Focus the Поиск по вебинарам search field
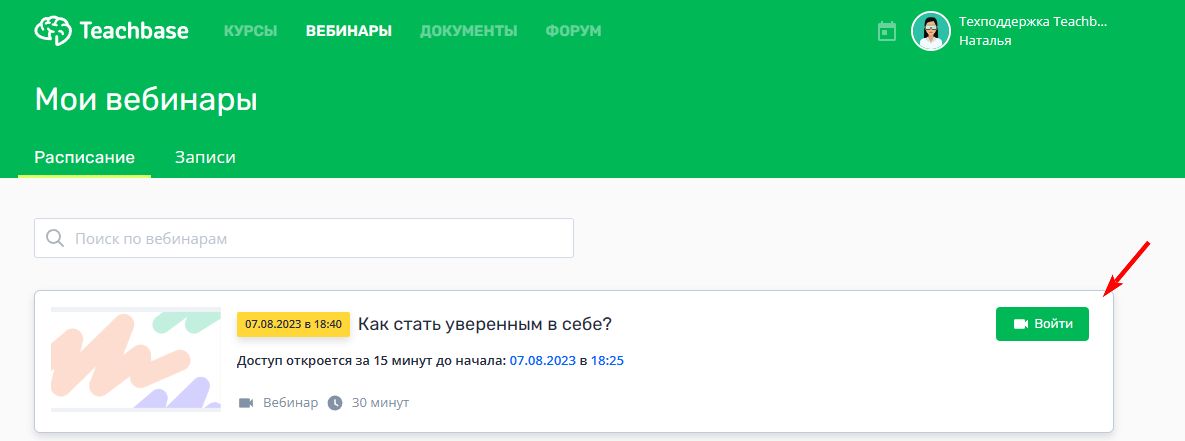The width and height of the screenshot is (1185, 441). (x=304, y=239)
